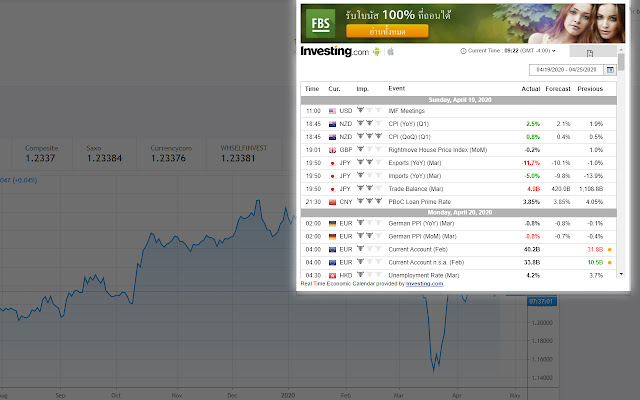Click bull importance icons for PBoC Loan Prime Rate
The image size is (640, 400).
[x=369, y=201]
